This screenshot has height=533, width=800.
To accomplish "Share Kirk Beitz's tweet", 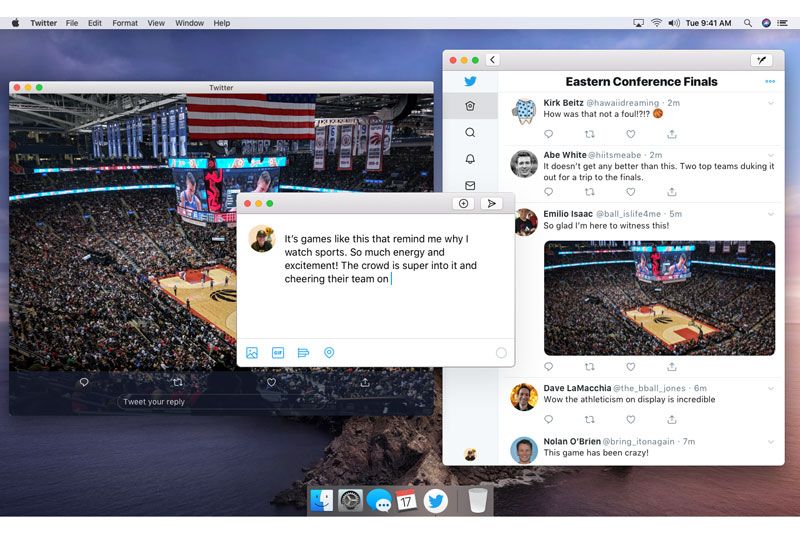I will 672,134.
